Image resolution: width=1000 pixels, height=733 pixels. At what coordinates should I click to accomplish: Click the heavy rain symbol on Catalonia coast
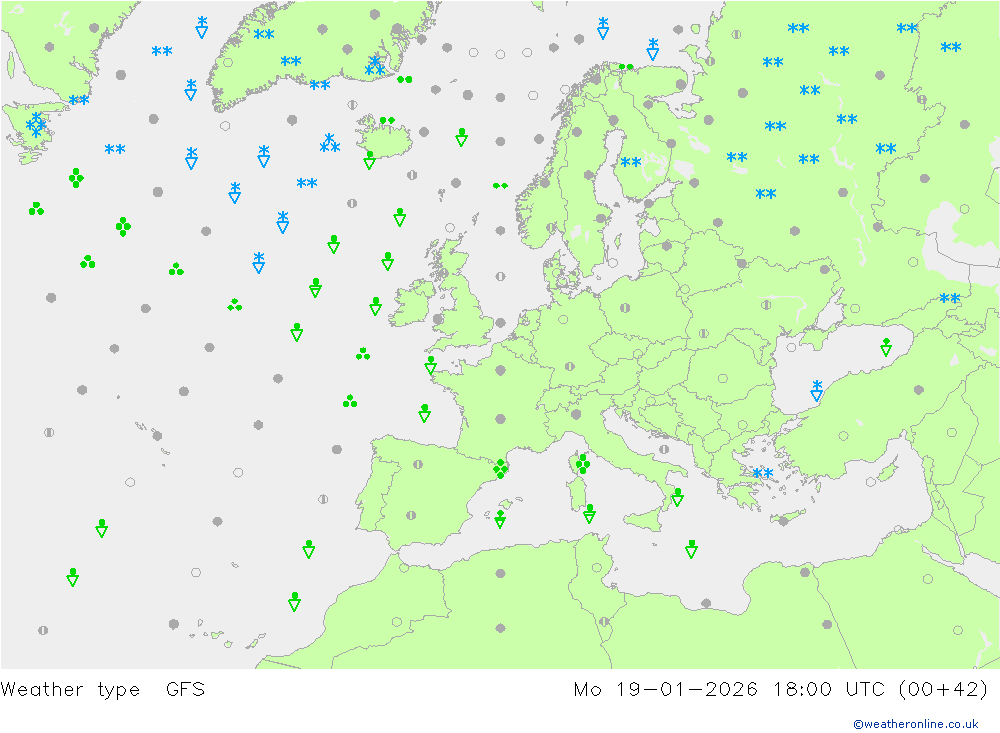coord(501,469)
